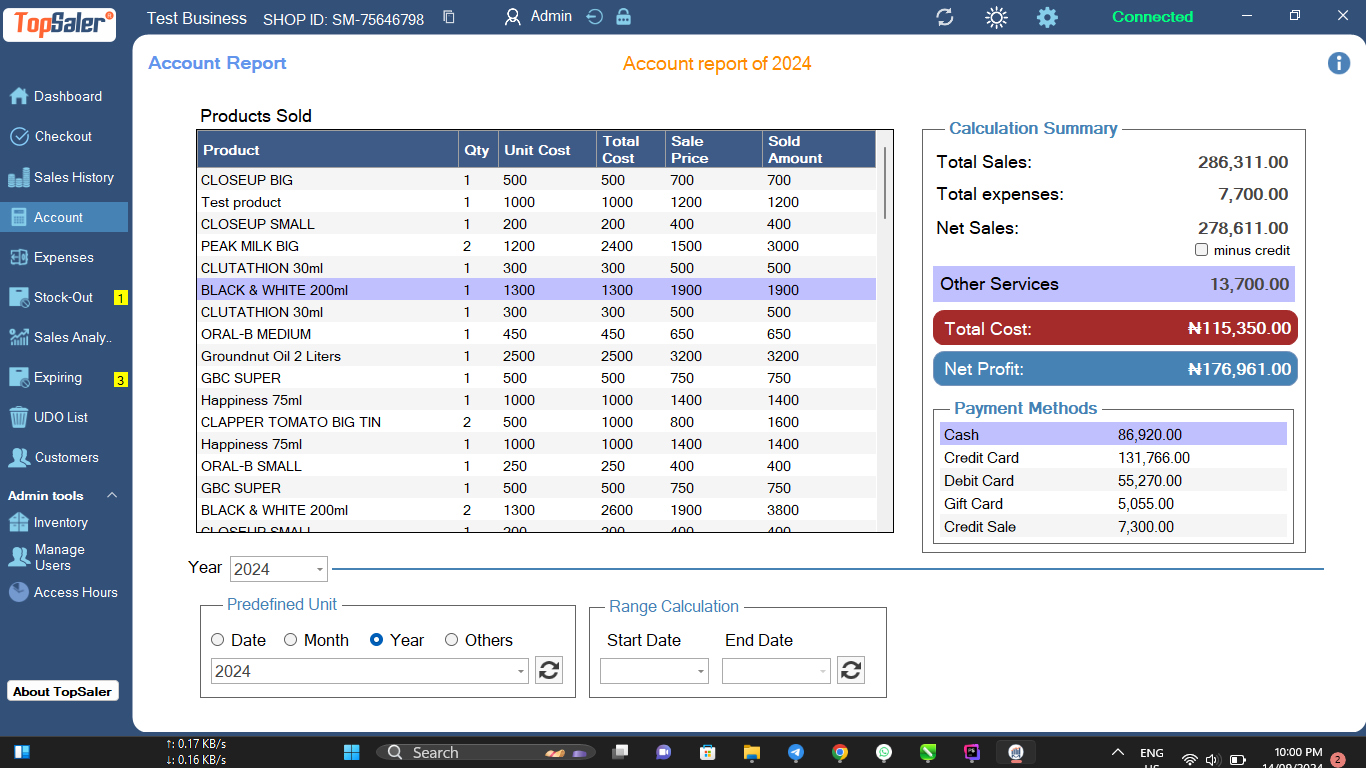
Task: Open settings gear icon
Action: pos(1047,17)
